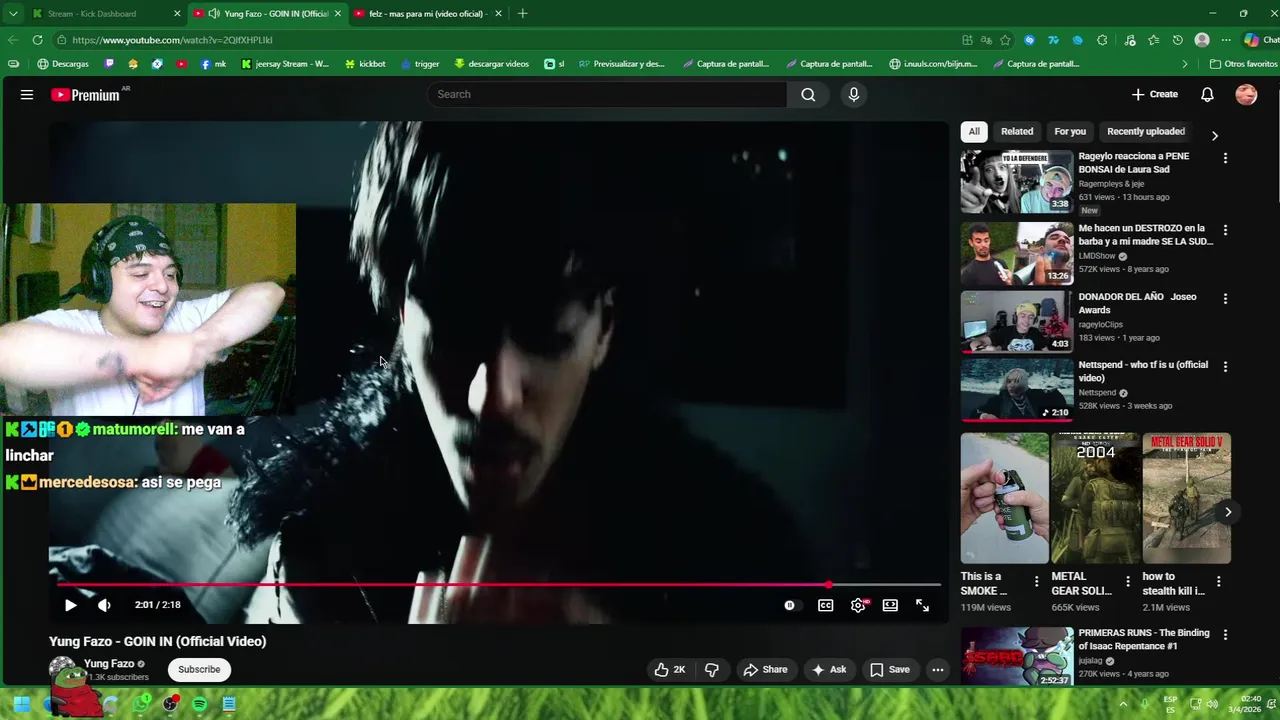The height and width of the screenshot is (720, 1280).
Task: Open the Windows Start menu
Action: click(x=21, y=704)
